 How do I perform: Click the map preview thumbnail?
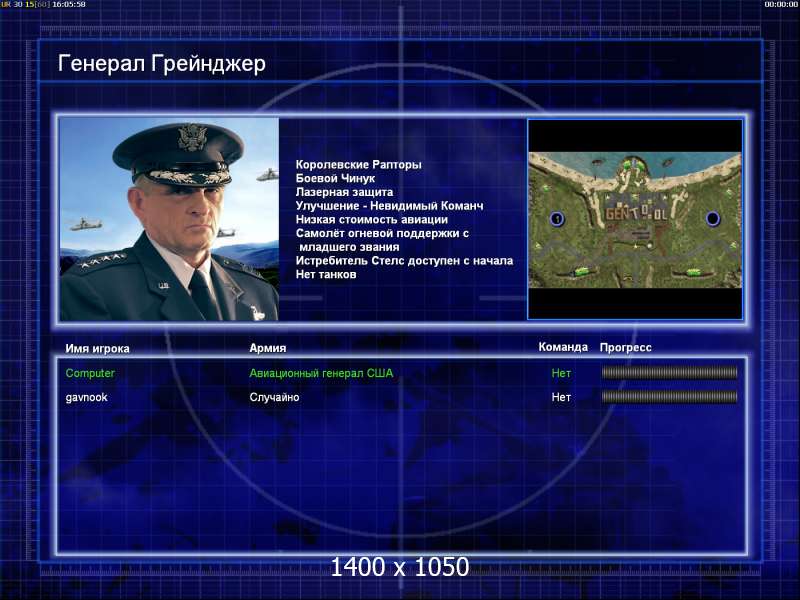click(635, 219)
